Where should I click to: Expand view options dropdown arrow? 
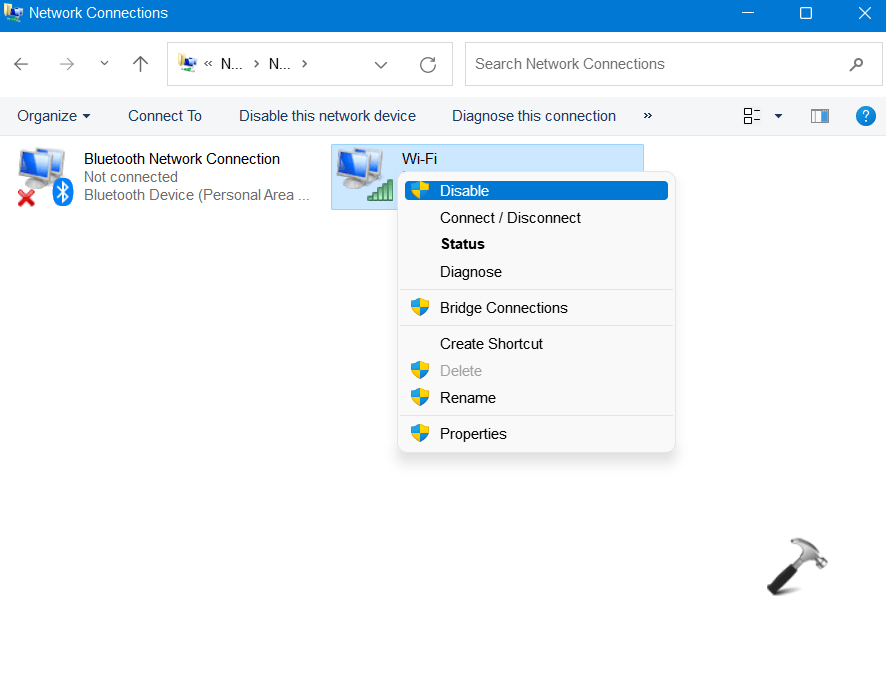778,116
